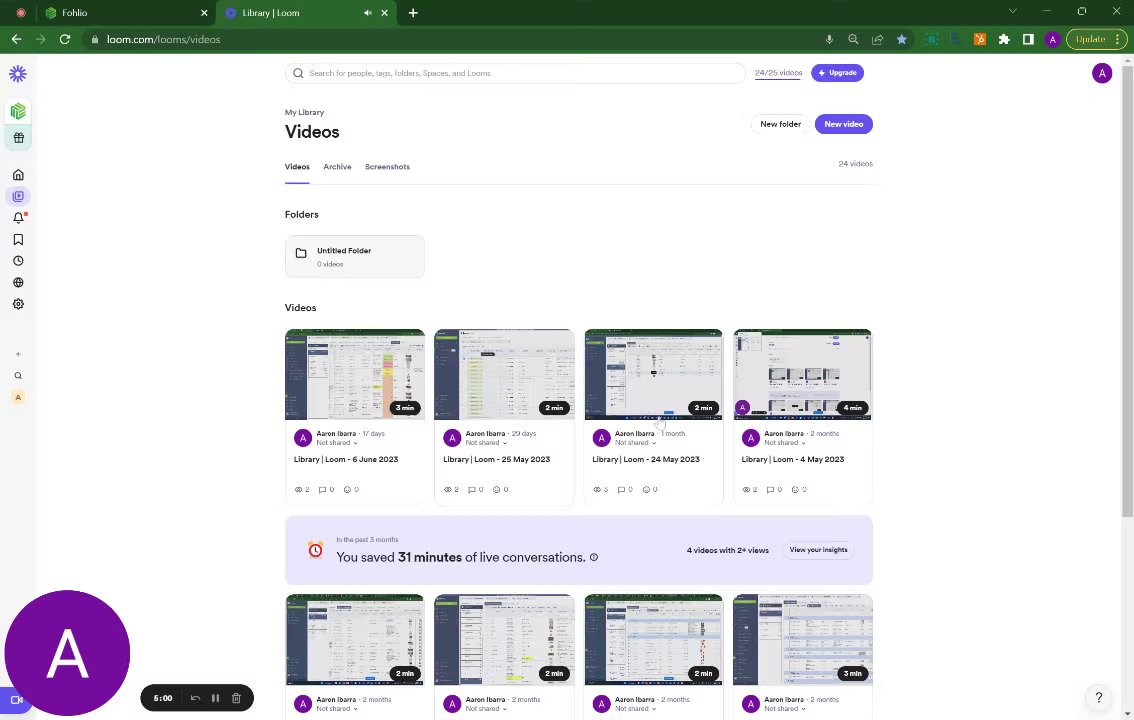This screenshot has height=720, width=1134.
Task: Expand Not shared dropdown for 6 June video
Action: (x=337, y=443)
